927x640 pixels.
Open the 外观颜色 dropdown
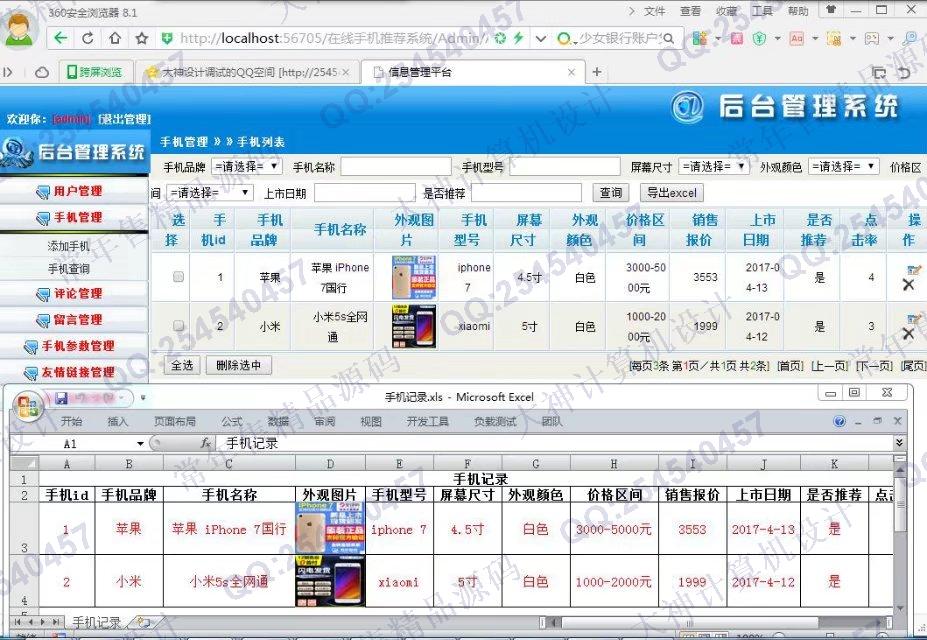(x=843, y=167)
